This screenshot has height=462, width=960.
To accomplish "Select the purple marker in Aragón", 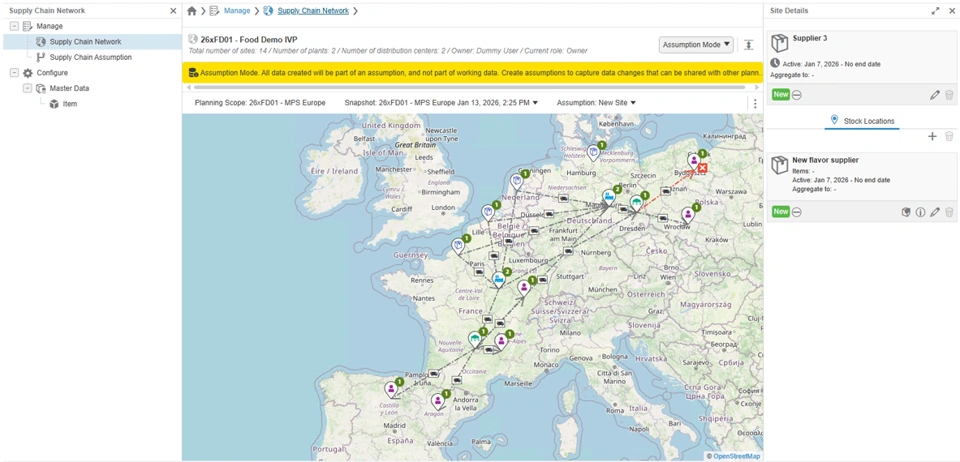I will click(437, 401).
